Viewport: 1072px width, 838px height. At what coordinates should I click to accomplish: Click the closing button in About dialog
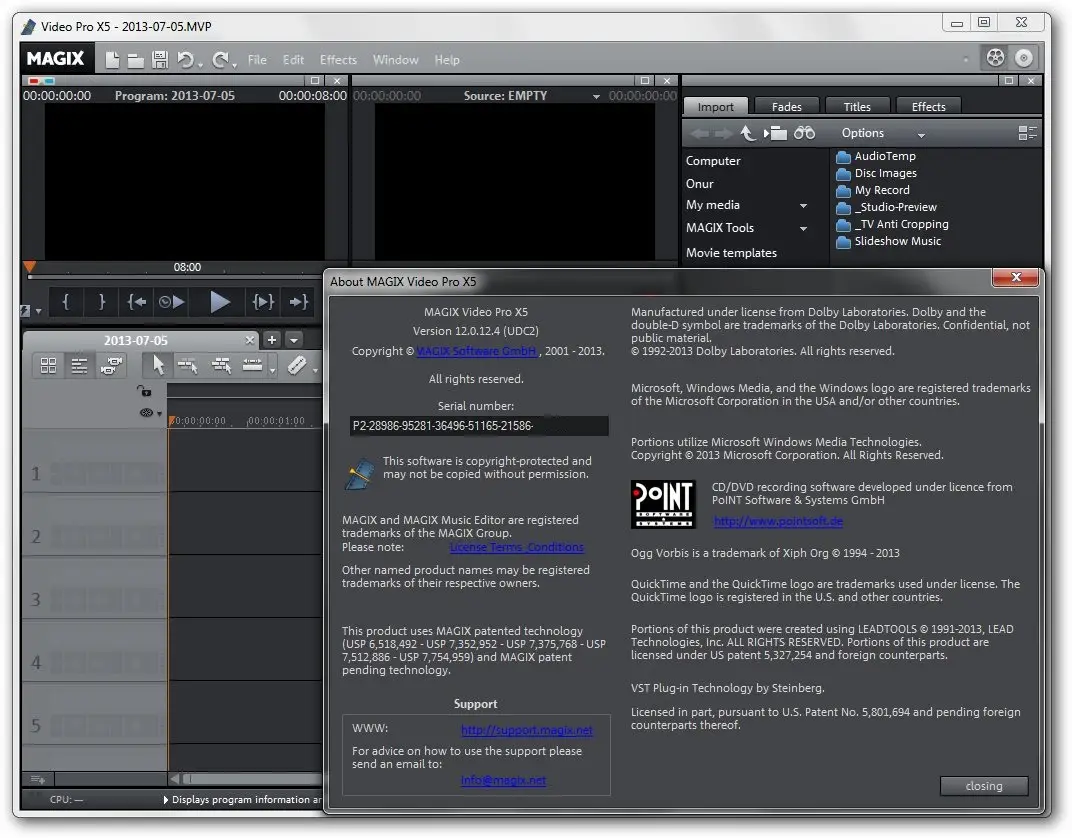tap(984, 786)
